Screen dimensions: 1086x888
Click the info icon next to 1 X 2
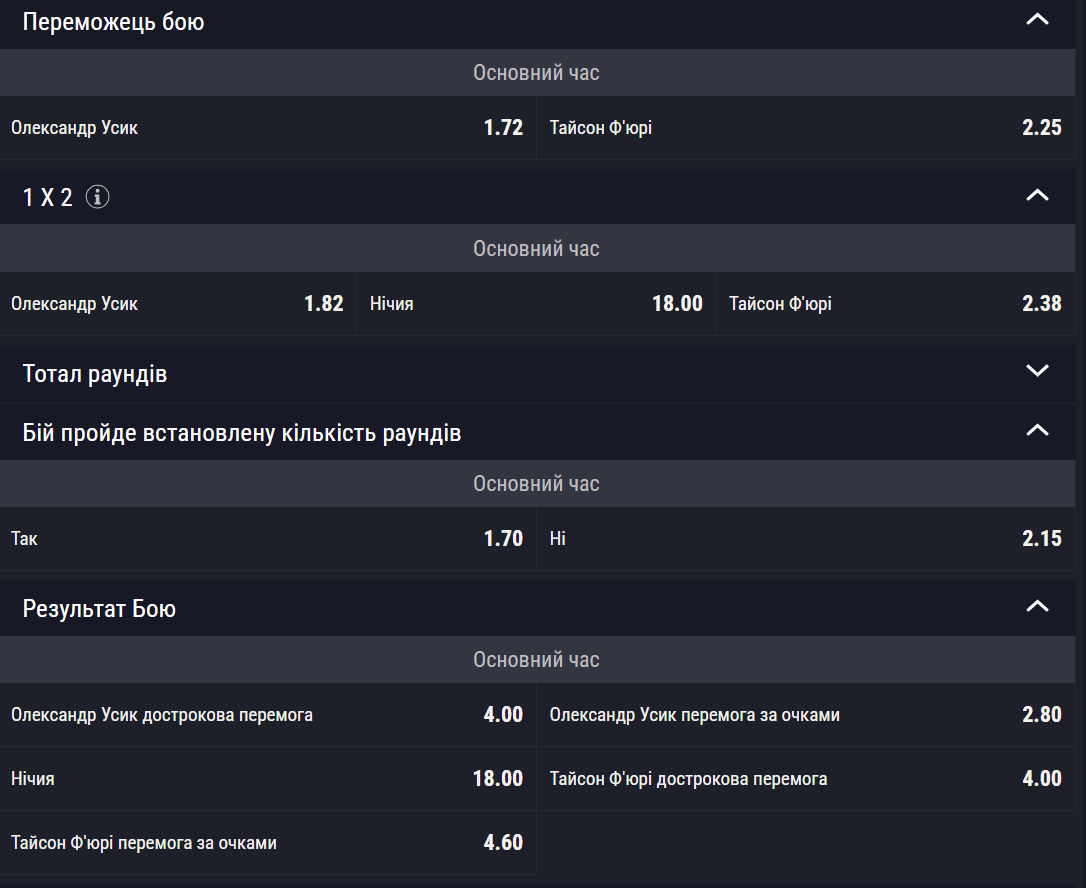(x=97, y=197)
